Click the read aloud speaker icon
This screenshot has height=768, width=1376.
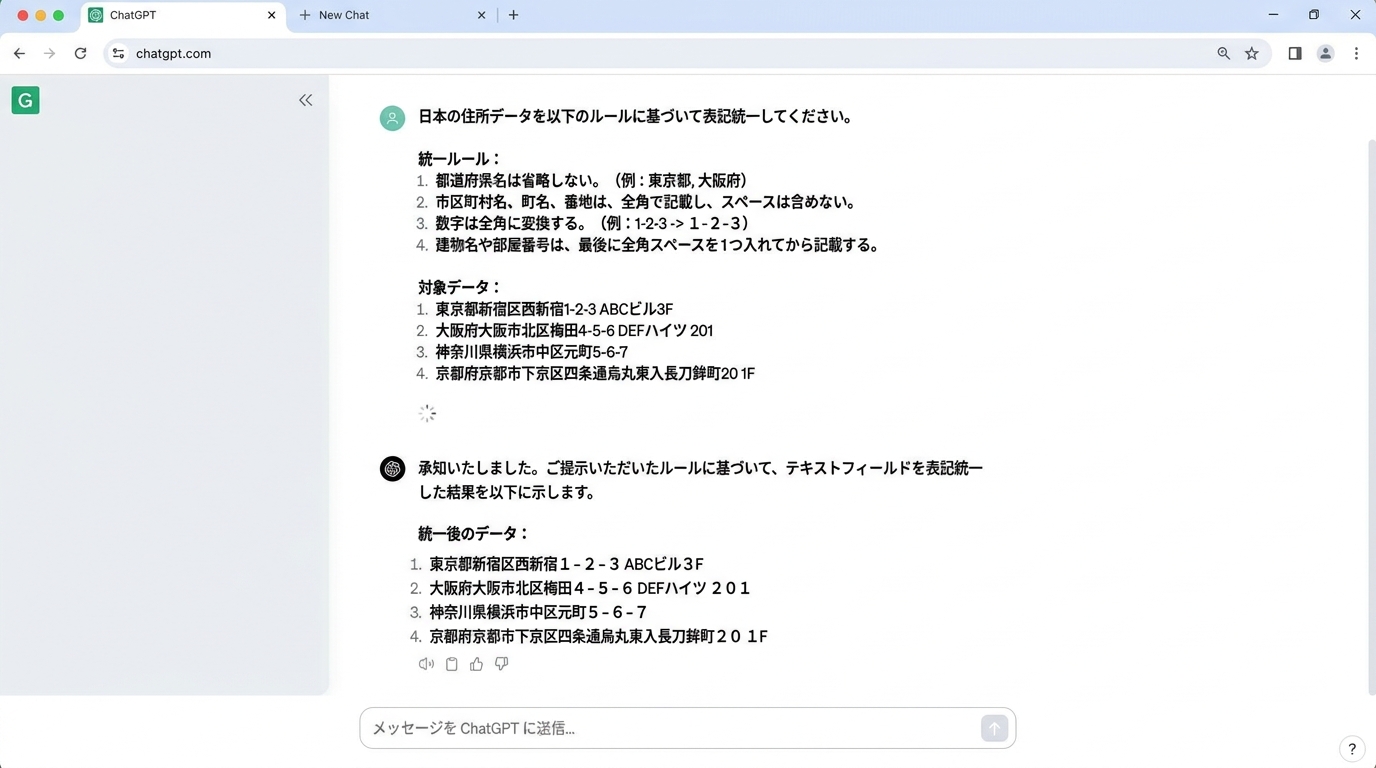pos(426,664)
